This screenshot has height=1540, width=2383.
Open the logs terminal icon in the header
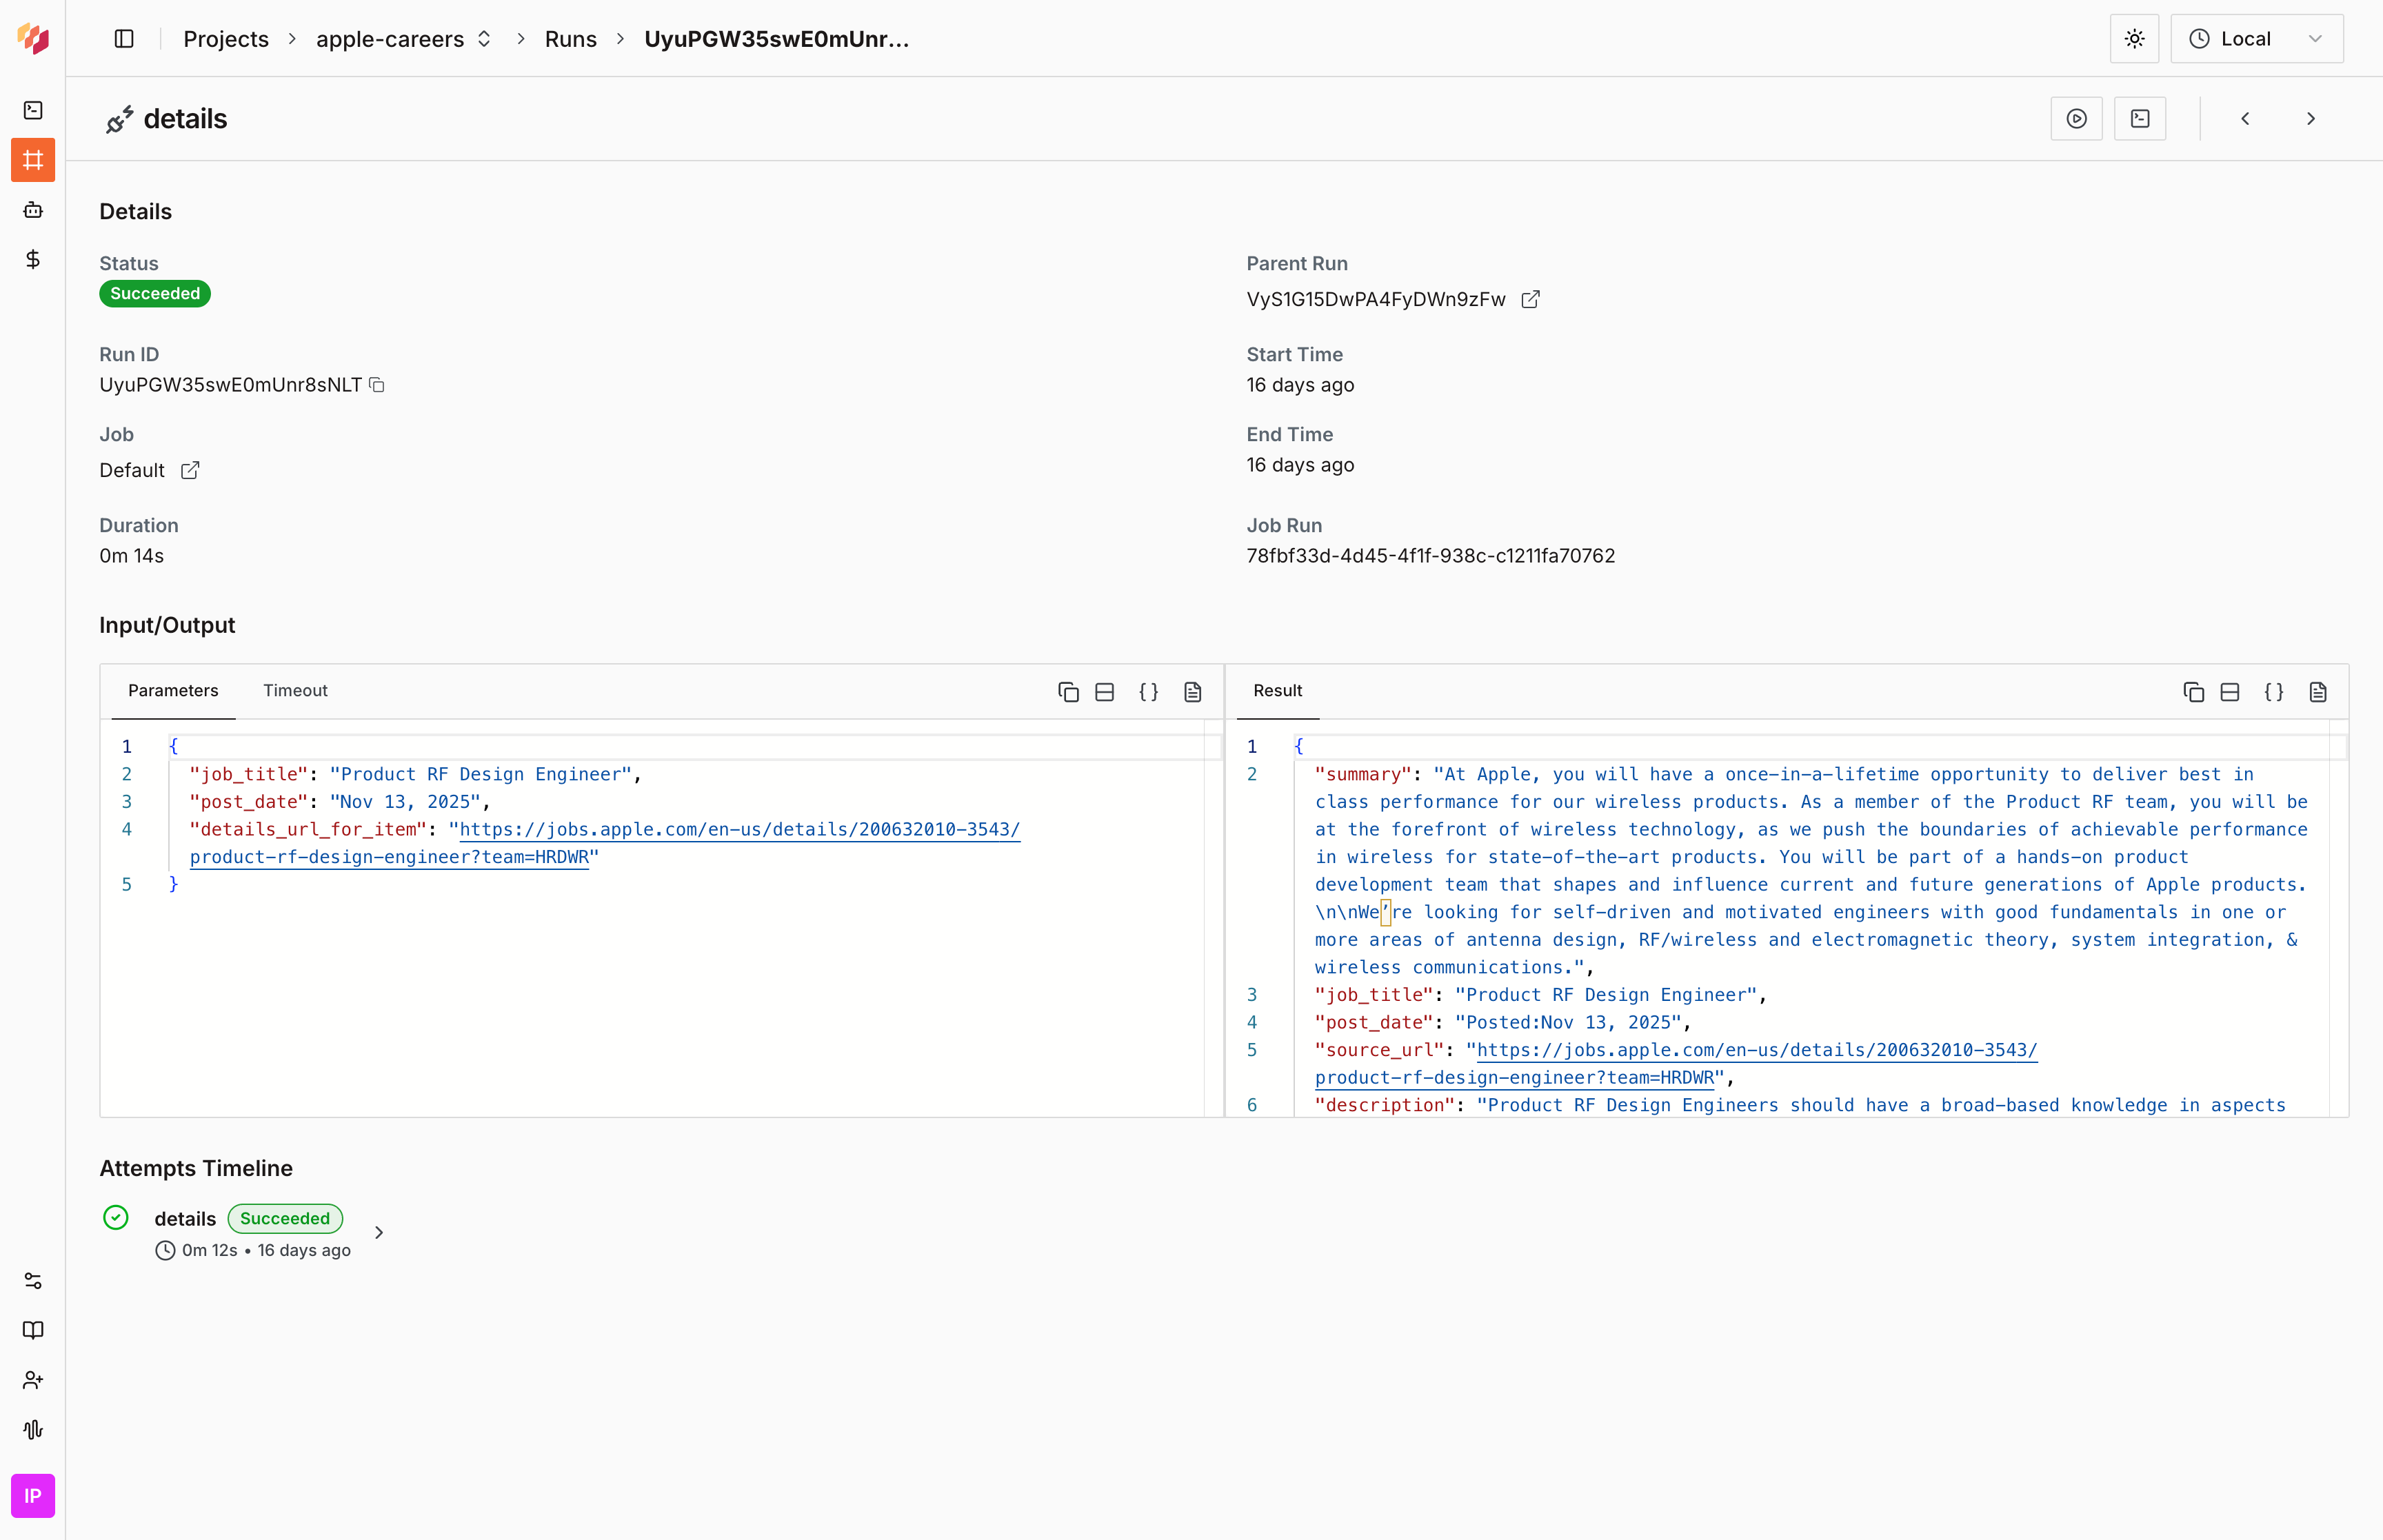[2140, 119]
